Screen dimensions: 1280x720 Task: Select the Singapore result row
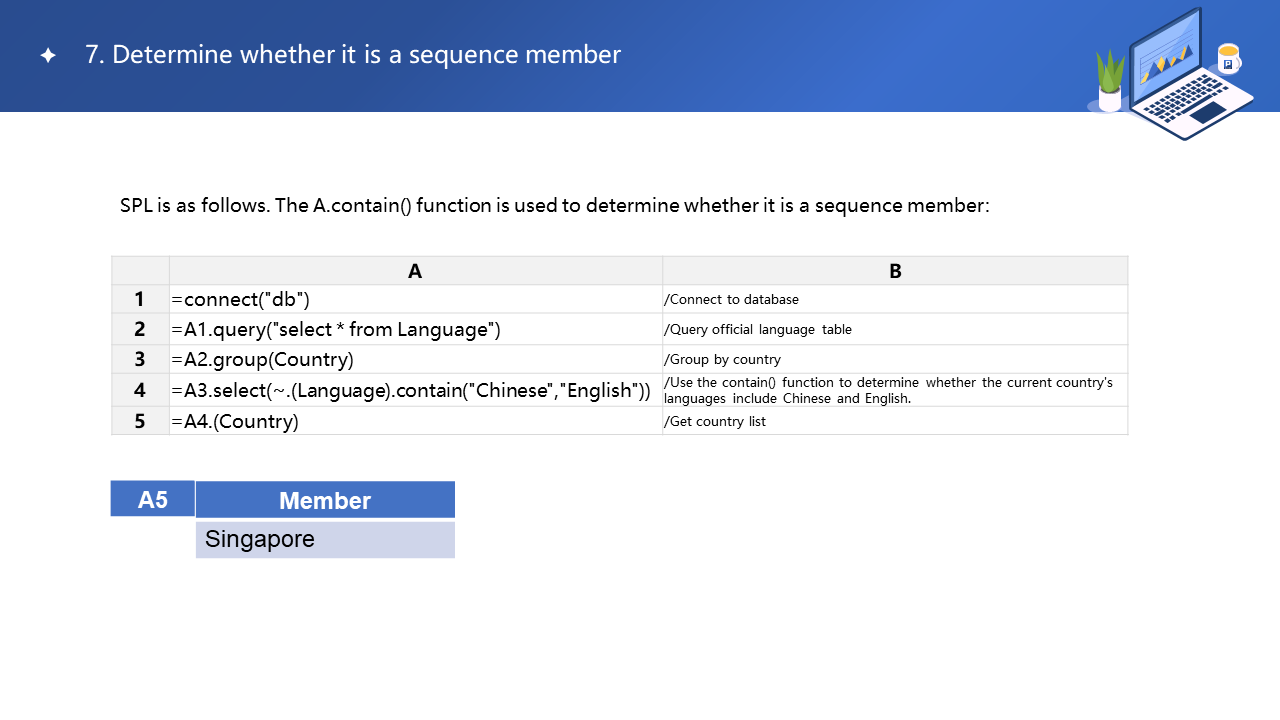(x=325, y=540)
